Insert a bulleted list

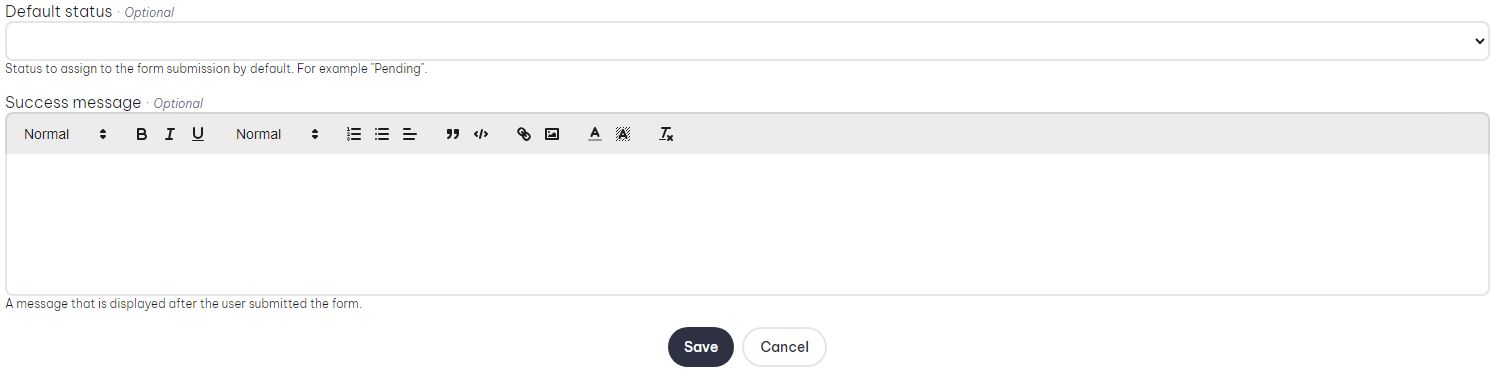click(382, 134)
